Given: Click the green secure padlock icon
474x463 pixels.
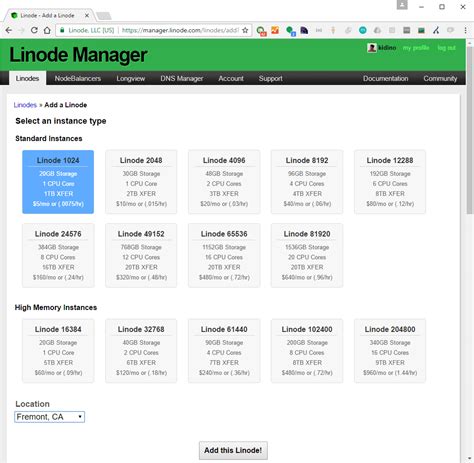Looking at the screenshot, I should (x=62, y=30).
